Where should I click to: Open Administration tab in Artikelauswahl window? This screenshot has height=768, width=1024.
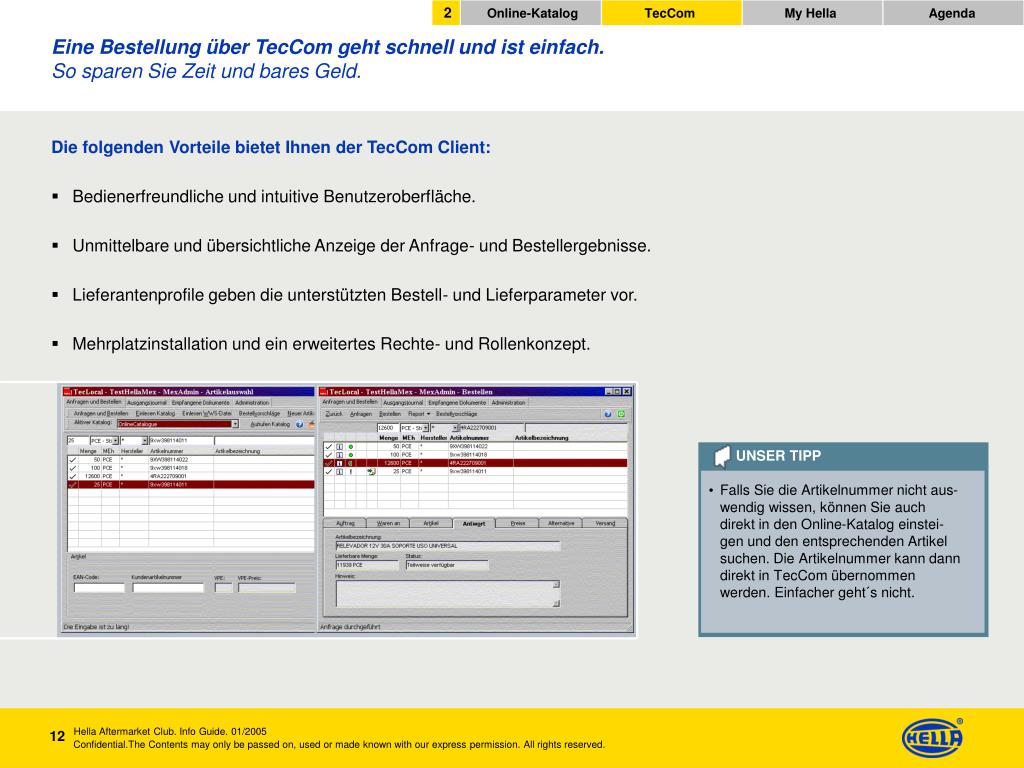click(x=252, y=403)
